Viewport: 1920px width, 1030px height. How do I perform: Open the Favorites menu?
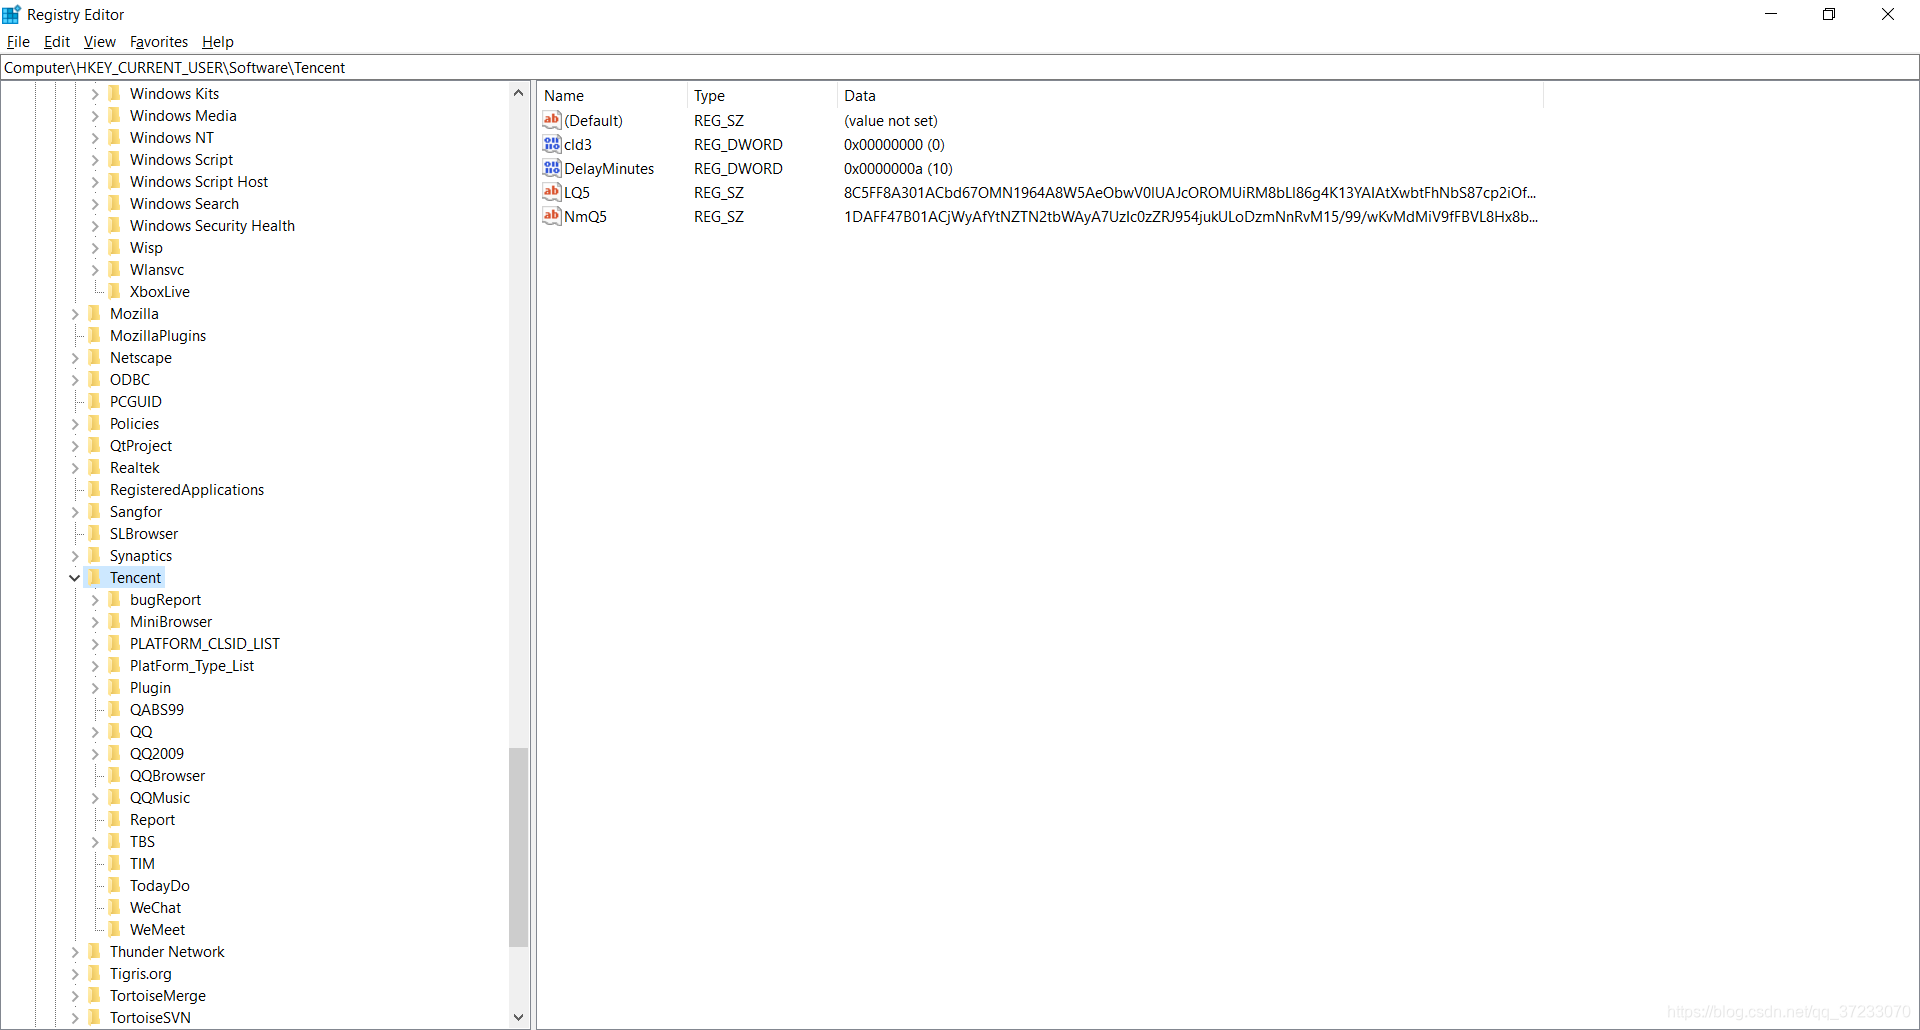[x=159, y=42]
